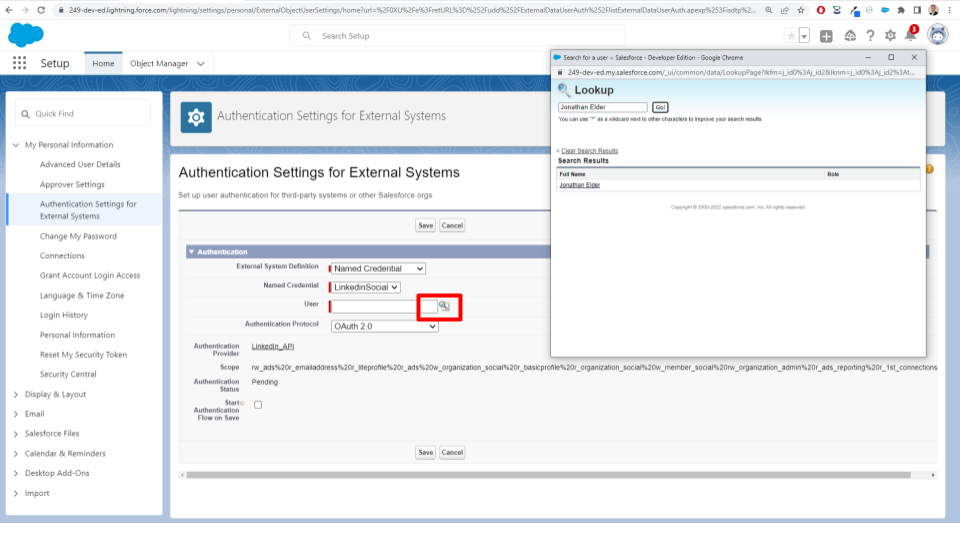Click Clear Search Results link
Screen dimensions: 960x540
click(590, 151)
